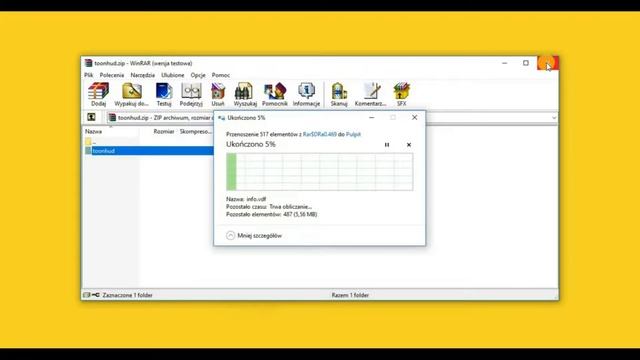Open the Wyszukaj search tool
Image resolution: width=640 pixels, height=360 pixels.
pos(245,94)
